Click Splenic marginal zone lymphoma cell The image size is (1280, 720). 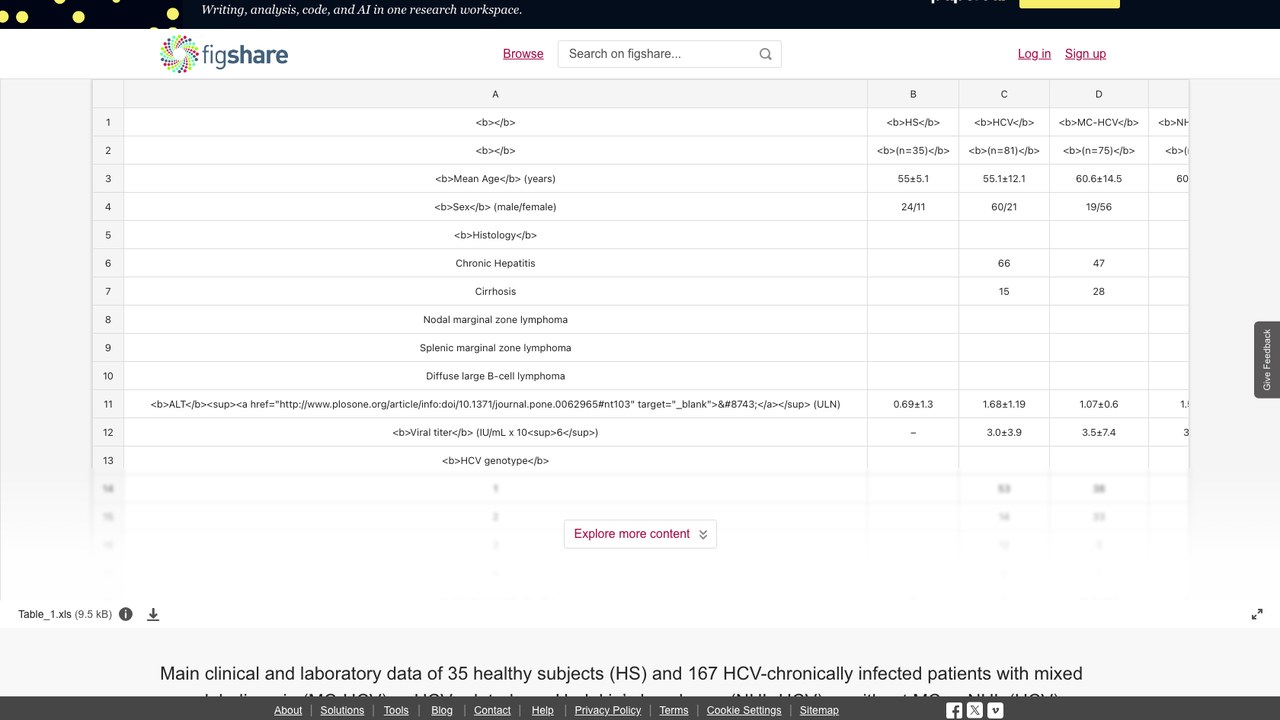pyautogui.click(x=495, y=348)
